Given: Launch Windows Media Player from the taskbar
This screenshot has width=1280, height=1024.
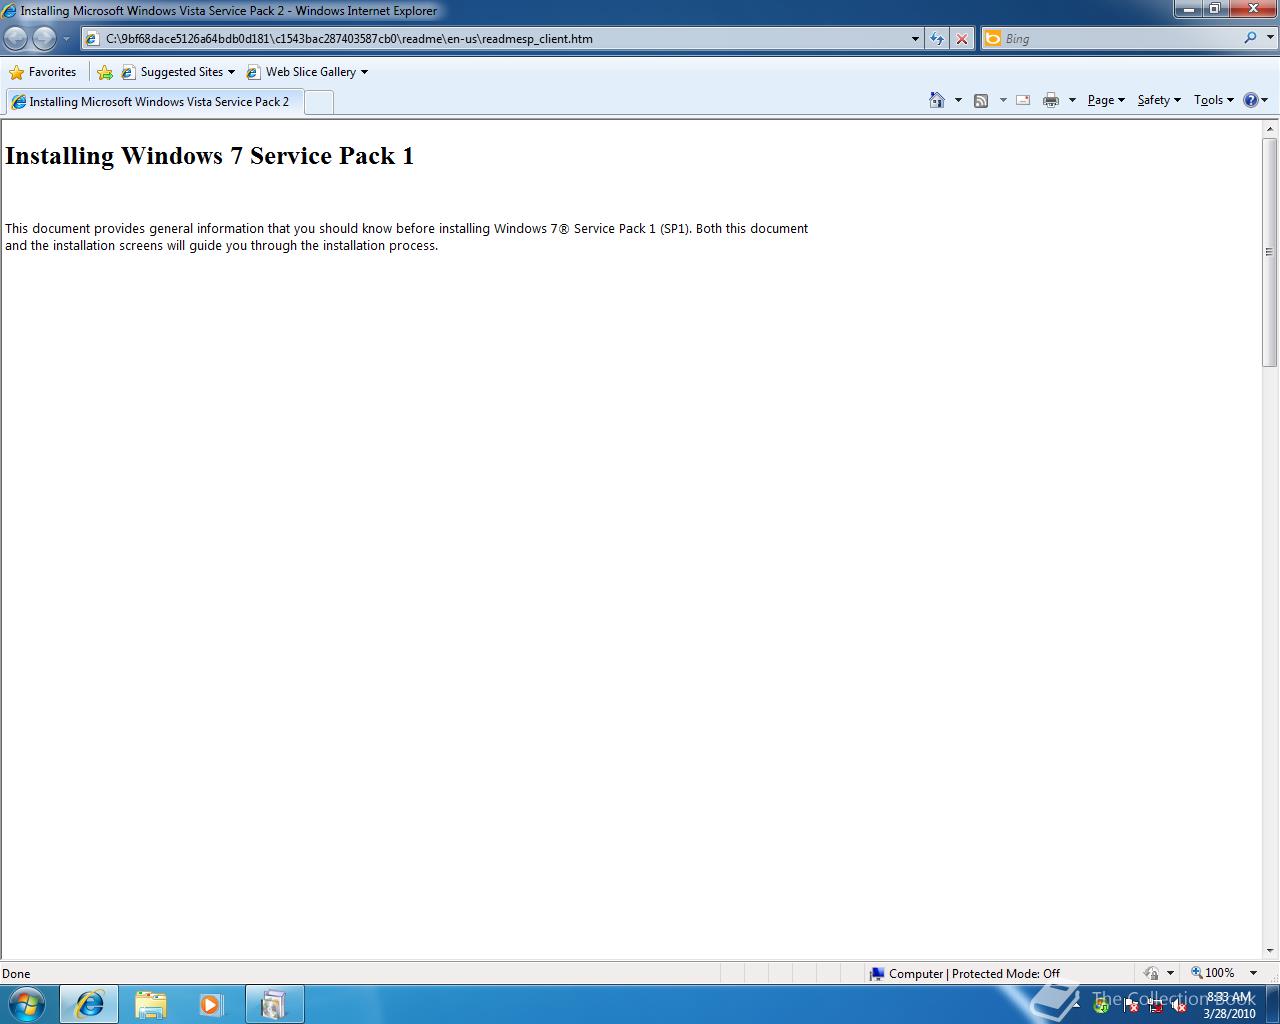Looking at the screenshot, I should [x=211, y=1004].
